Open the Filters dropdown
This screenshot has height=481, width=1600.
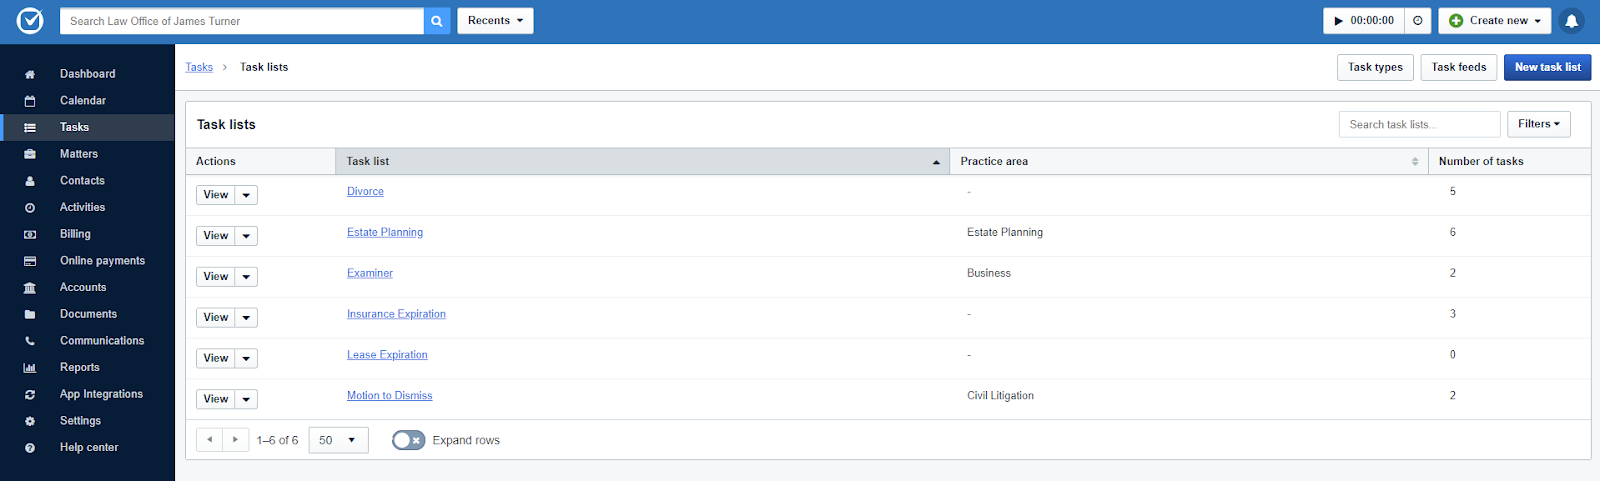tap(1539, 124)
